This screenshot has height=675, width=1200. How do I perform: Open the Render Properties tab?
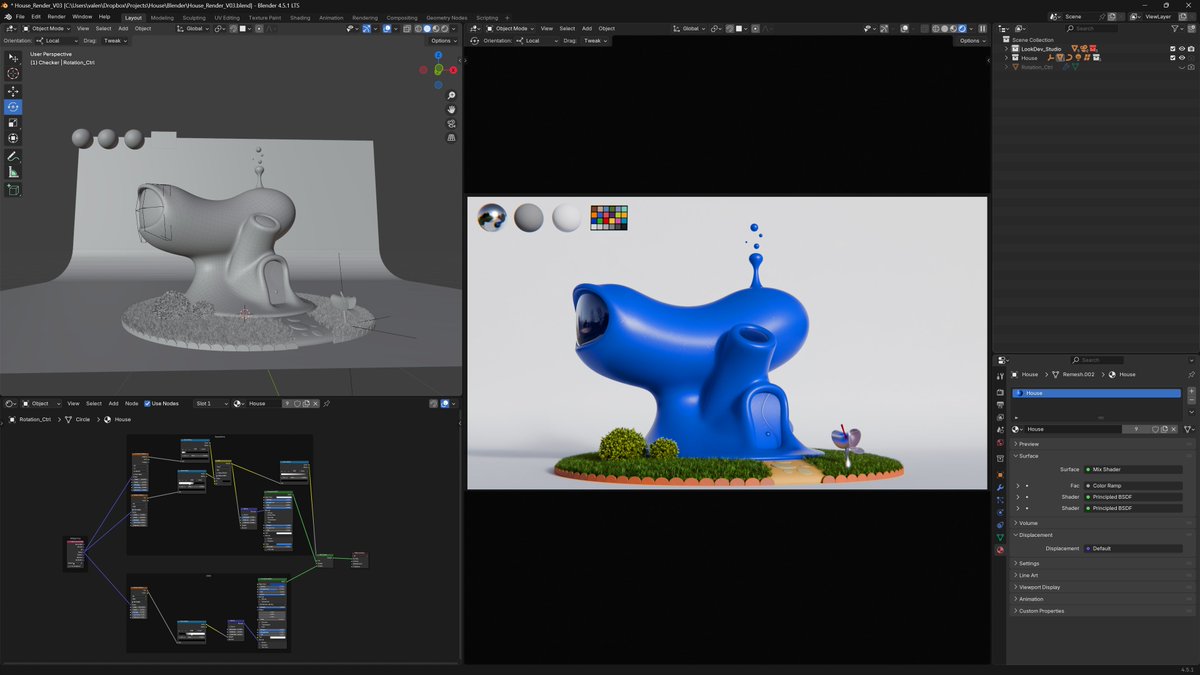point(999,392)
